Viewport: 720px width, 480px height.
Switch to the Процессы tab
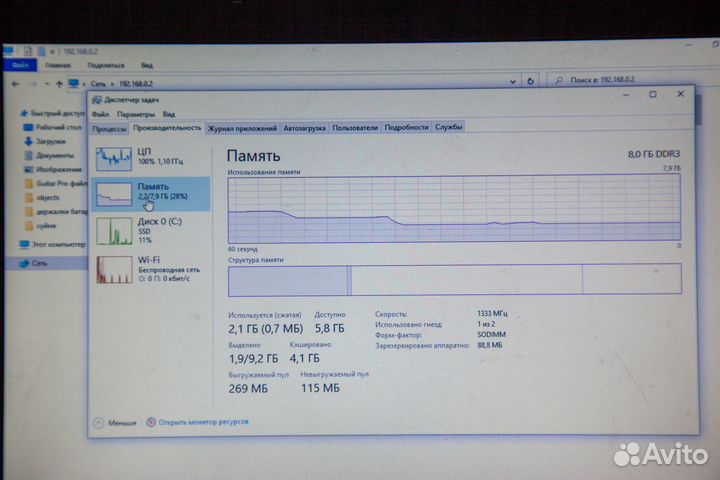[x=109, y=129]
